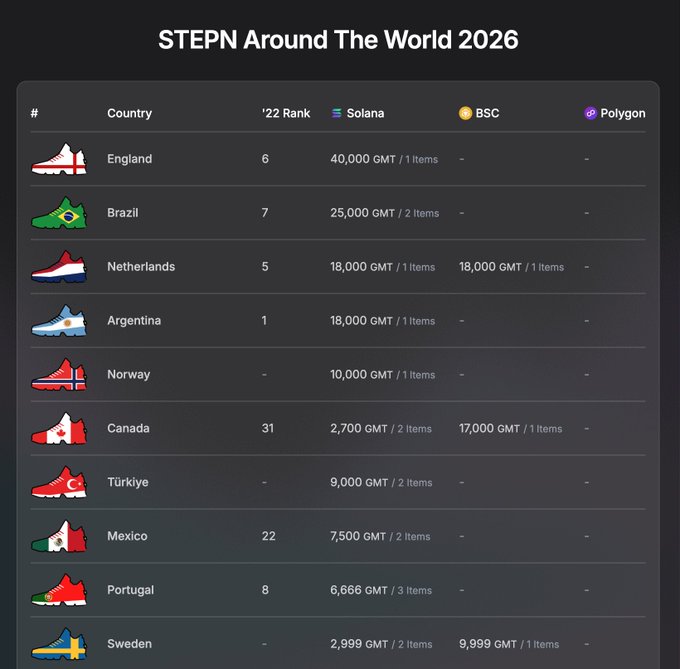The width and height of the screenshot is (680, 669).
Task: Click the Canada flag sneaker icon
Action: (59, 428)
